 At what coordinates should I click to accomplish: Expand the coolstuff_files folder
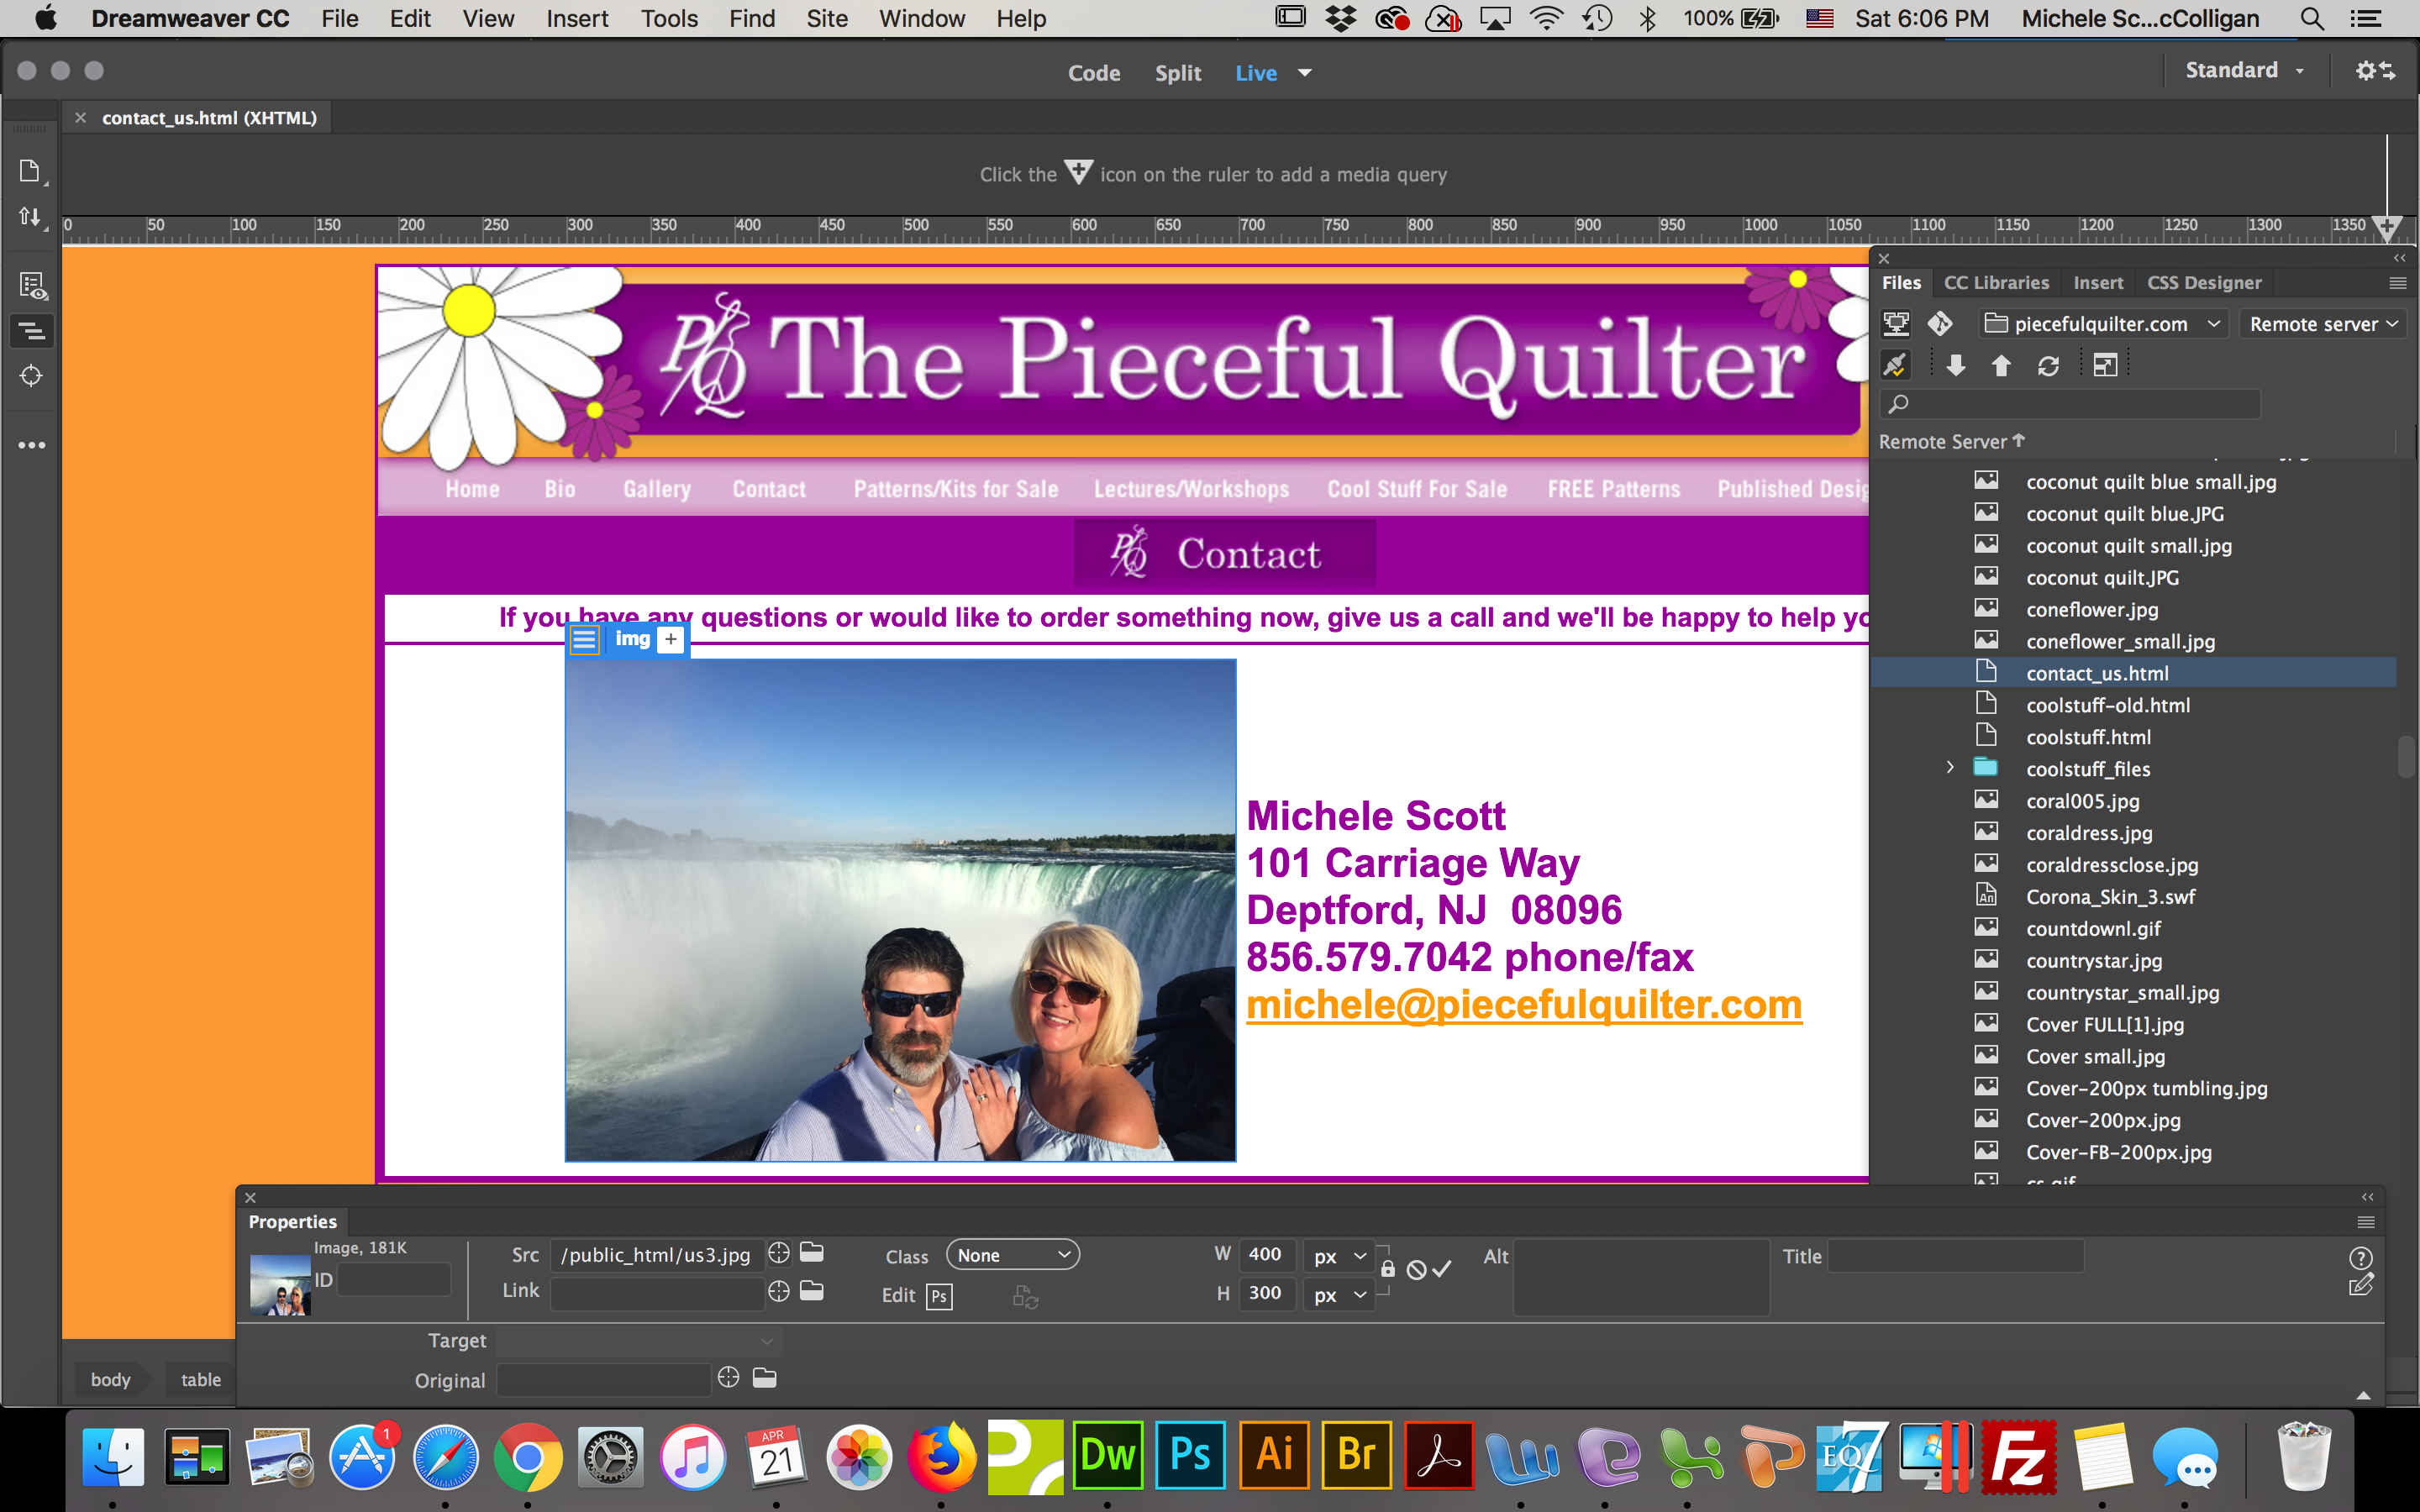tap(1950, 768)
